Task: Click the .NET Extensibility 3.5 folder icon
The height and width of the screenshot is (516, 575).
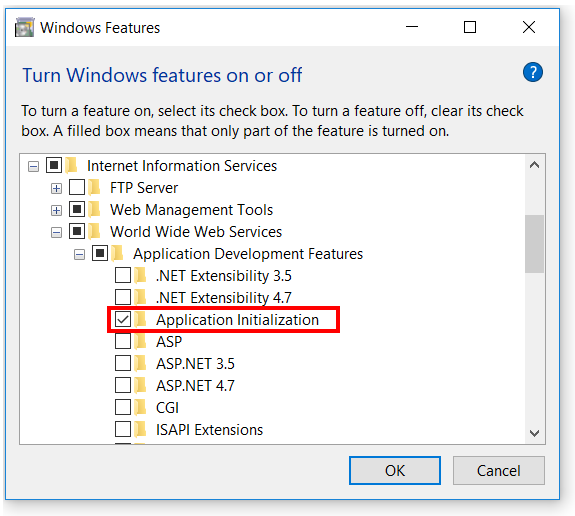Action: [x=140, y=275]
